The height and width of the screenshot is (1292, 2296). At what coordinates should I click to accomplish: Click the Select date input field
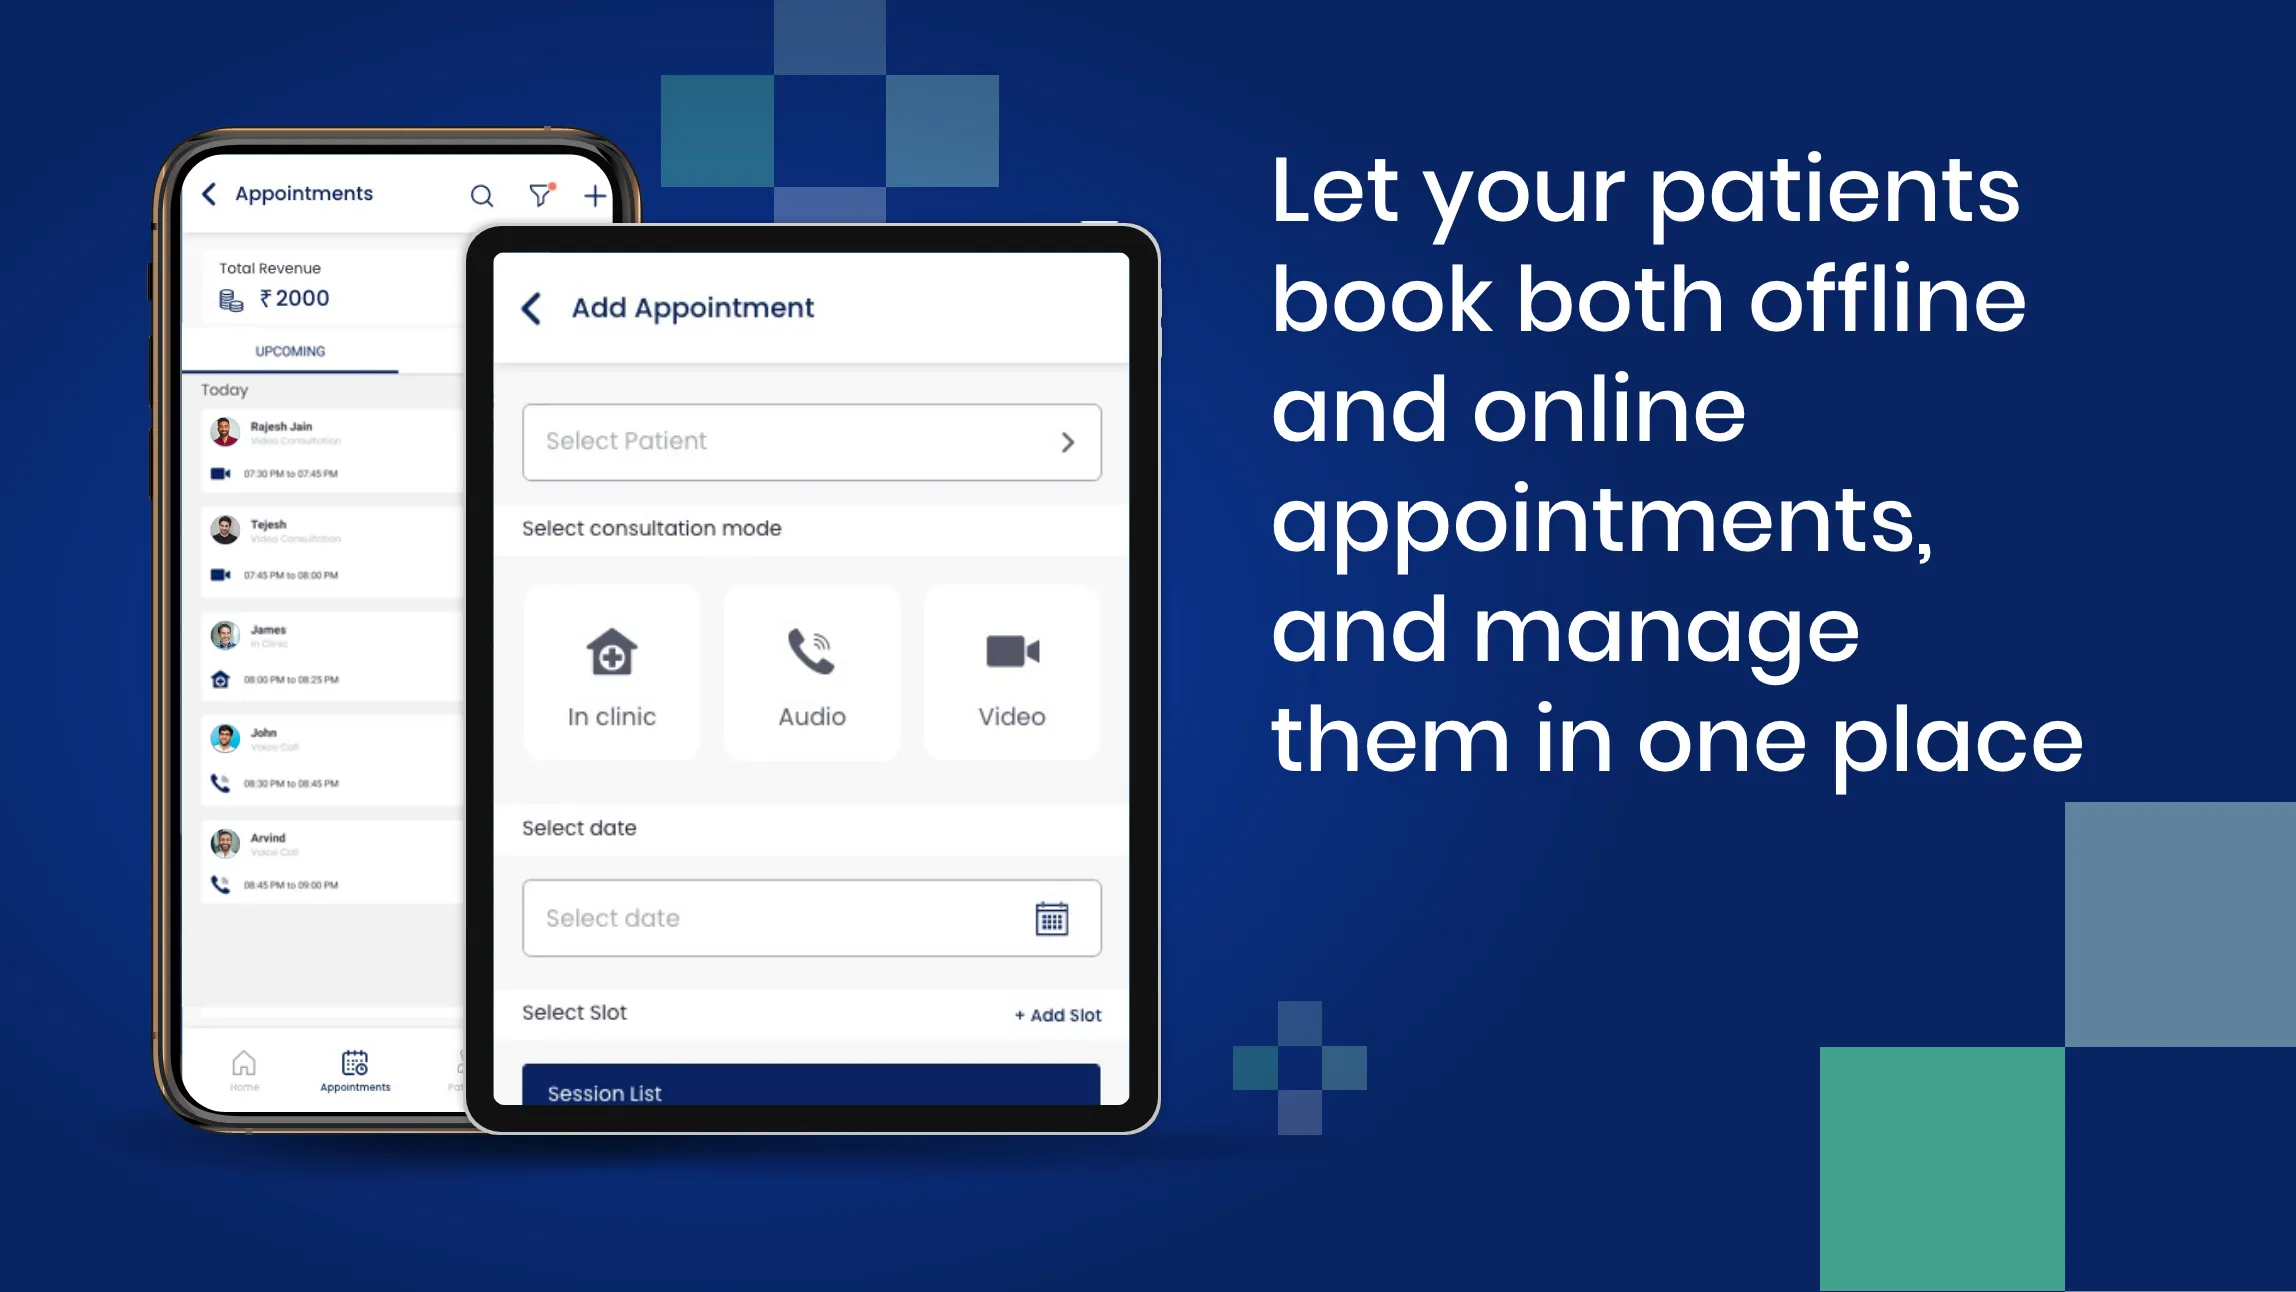tap(811, 917)
